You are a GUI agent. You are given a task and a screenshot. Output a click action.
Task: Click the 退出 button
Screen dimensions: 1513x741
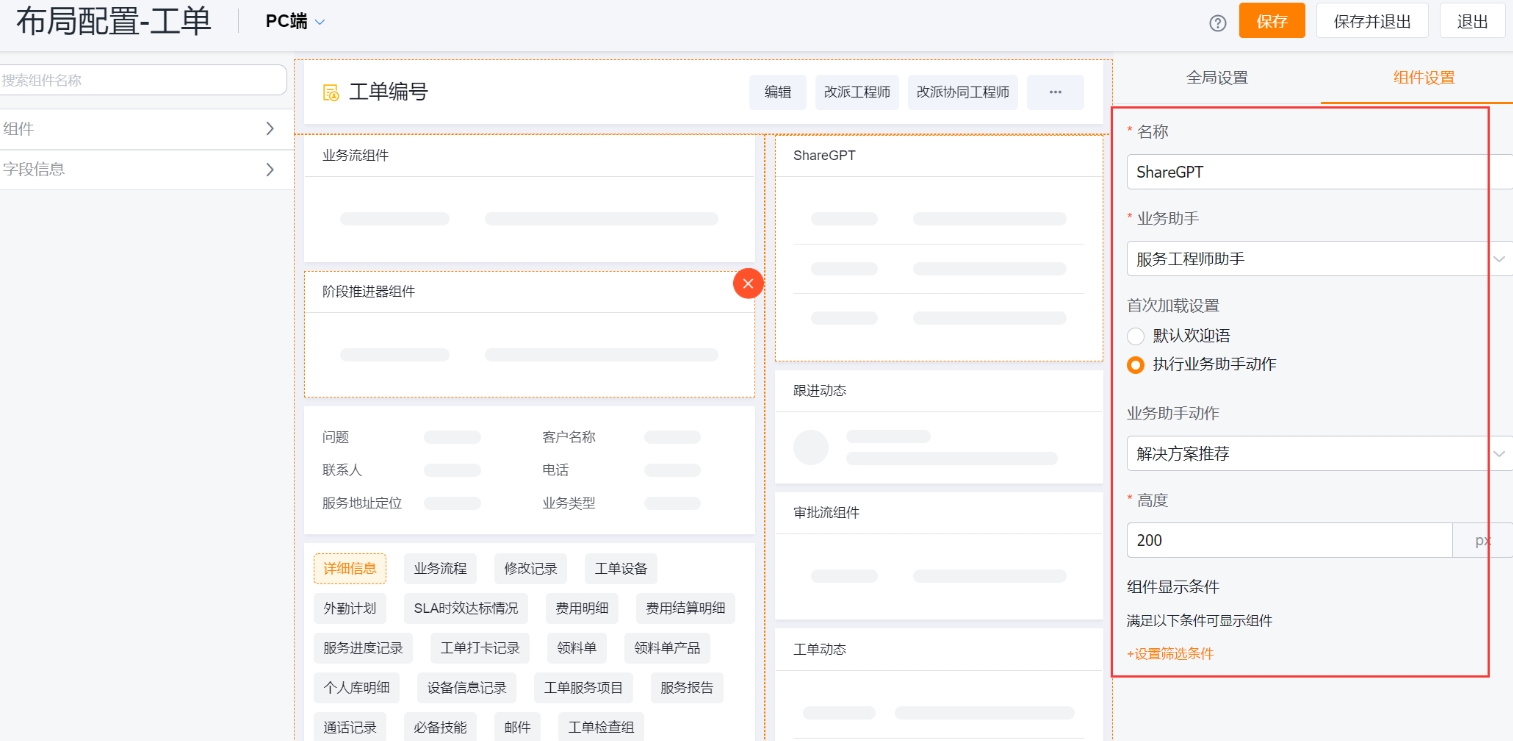click(x=1472, y=21)
